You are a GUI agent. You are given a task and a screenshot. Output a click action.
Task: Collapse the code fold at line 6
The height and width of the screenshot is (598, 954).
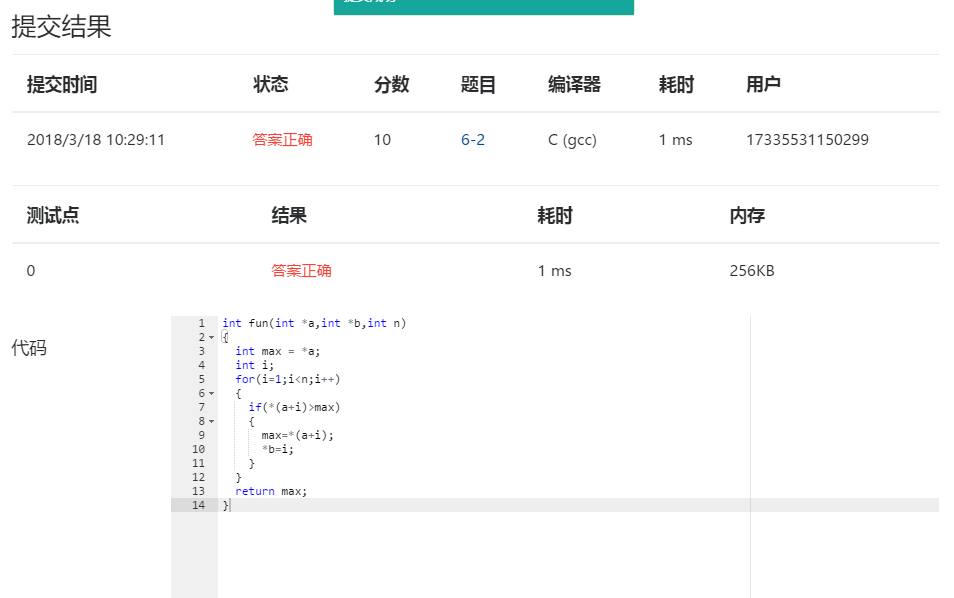pos(212,394)
